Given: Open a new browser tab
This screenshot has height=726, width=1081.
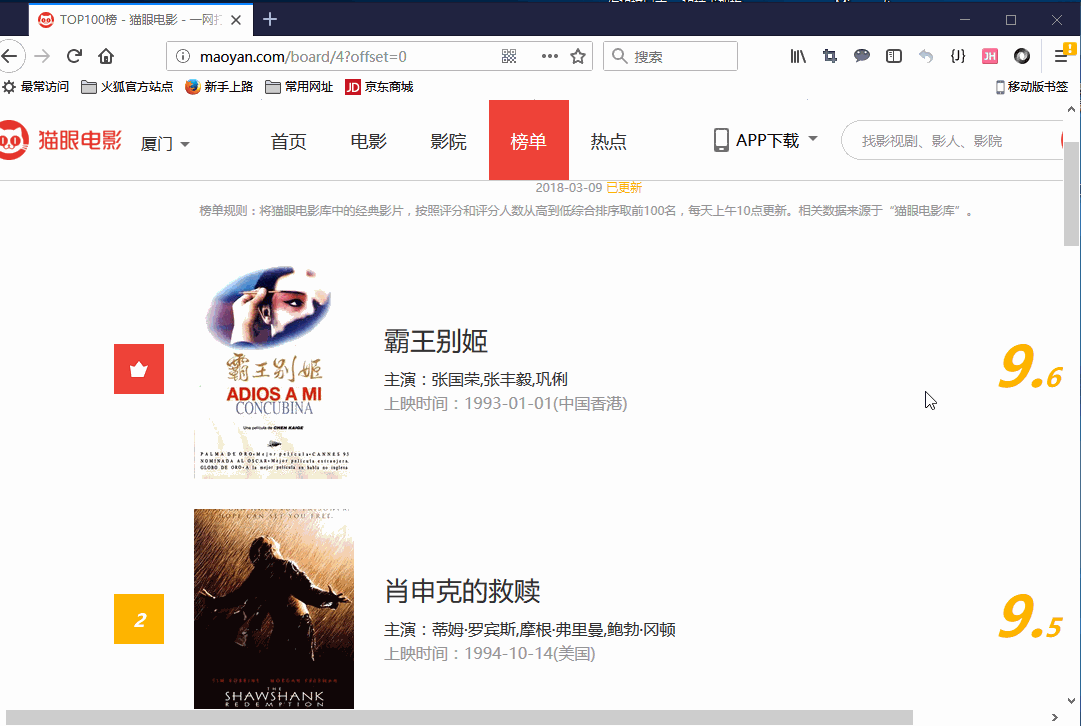Looking at the screenshot, I should coord(270,19).
